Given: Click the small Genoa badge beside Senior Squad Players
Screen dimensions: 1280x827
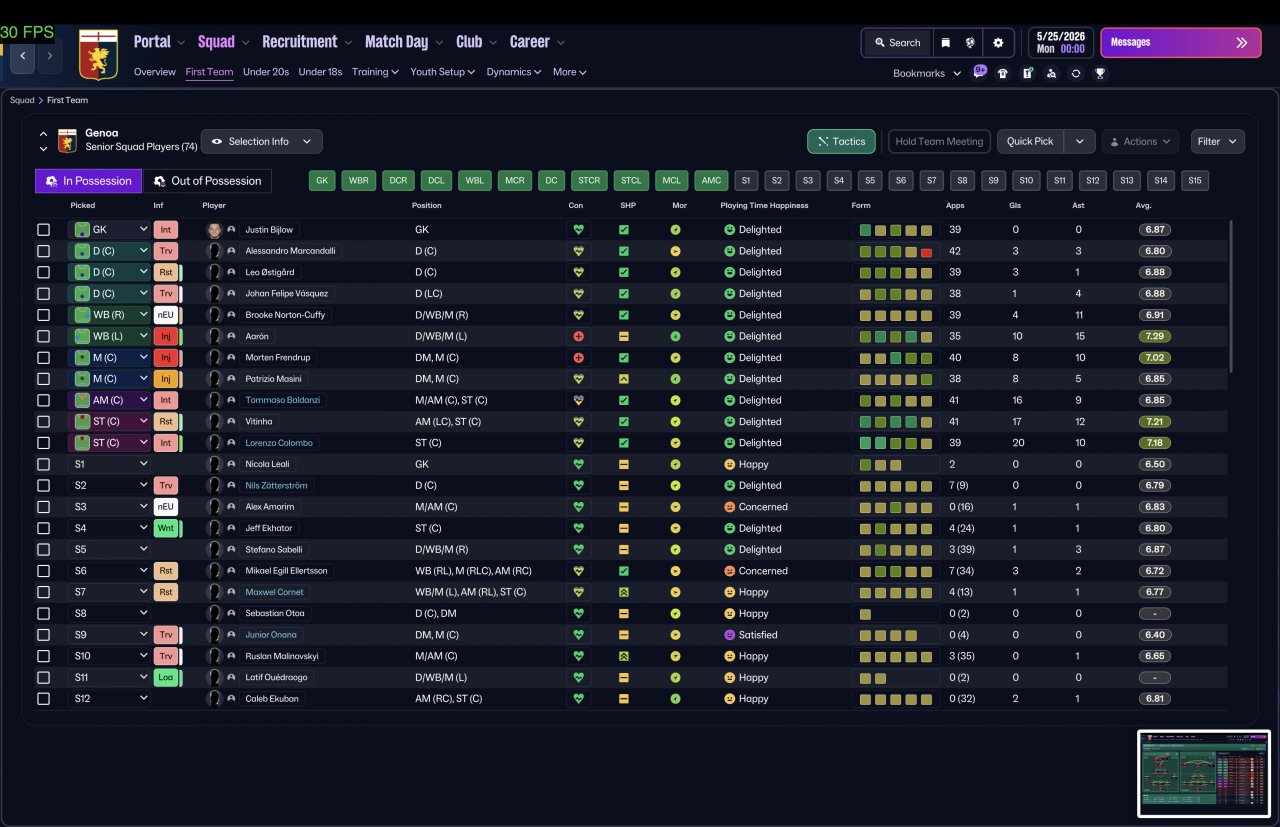Looking at the screenshot, I should (x=67, y=141).
